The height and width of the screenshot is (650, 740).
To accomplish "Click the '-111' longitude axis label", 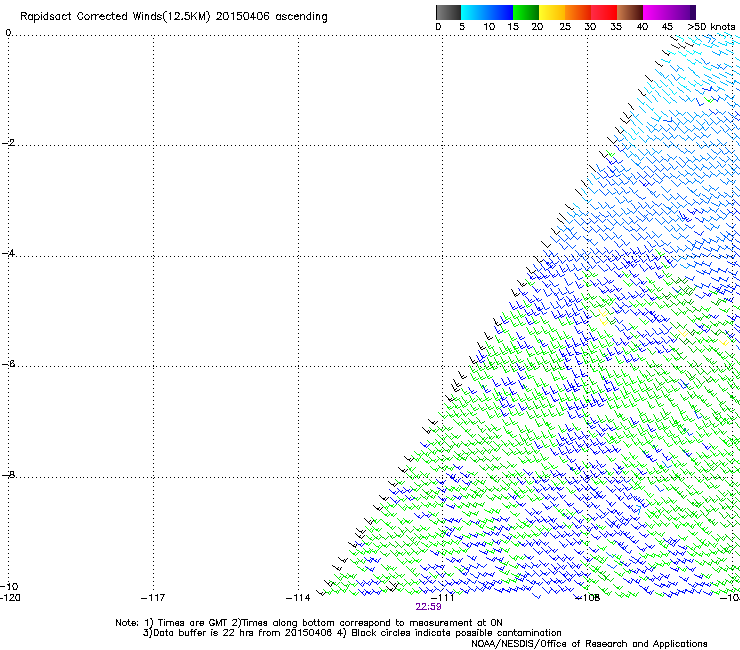I will (442, 598).
